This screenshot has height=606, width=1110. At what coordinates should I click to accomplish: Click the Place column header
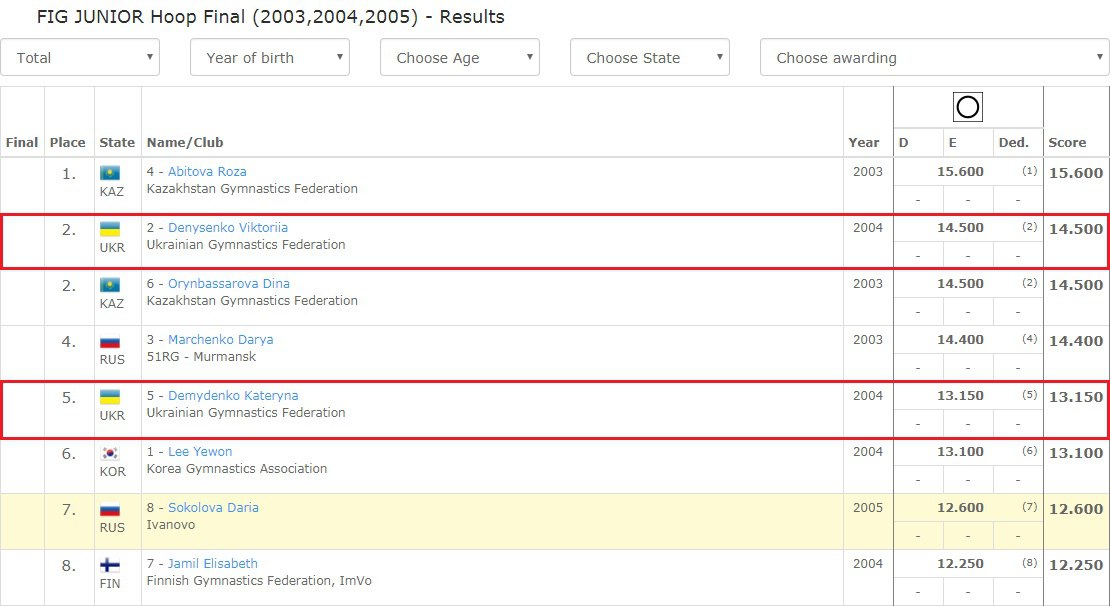68,143
